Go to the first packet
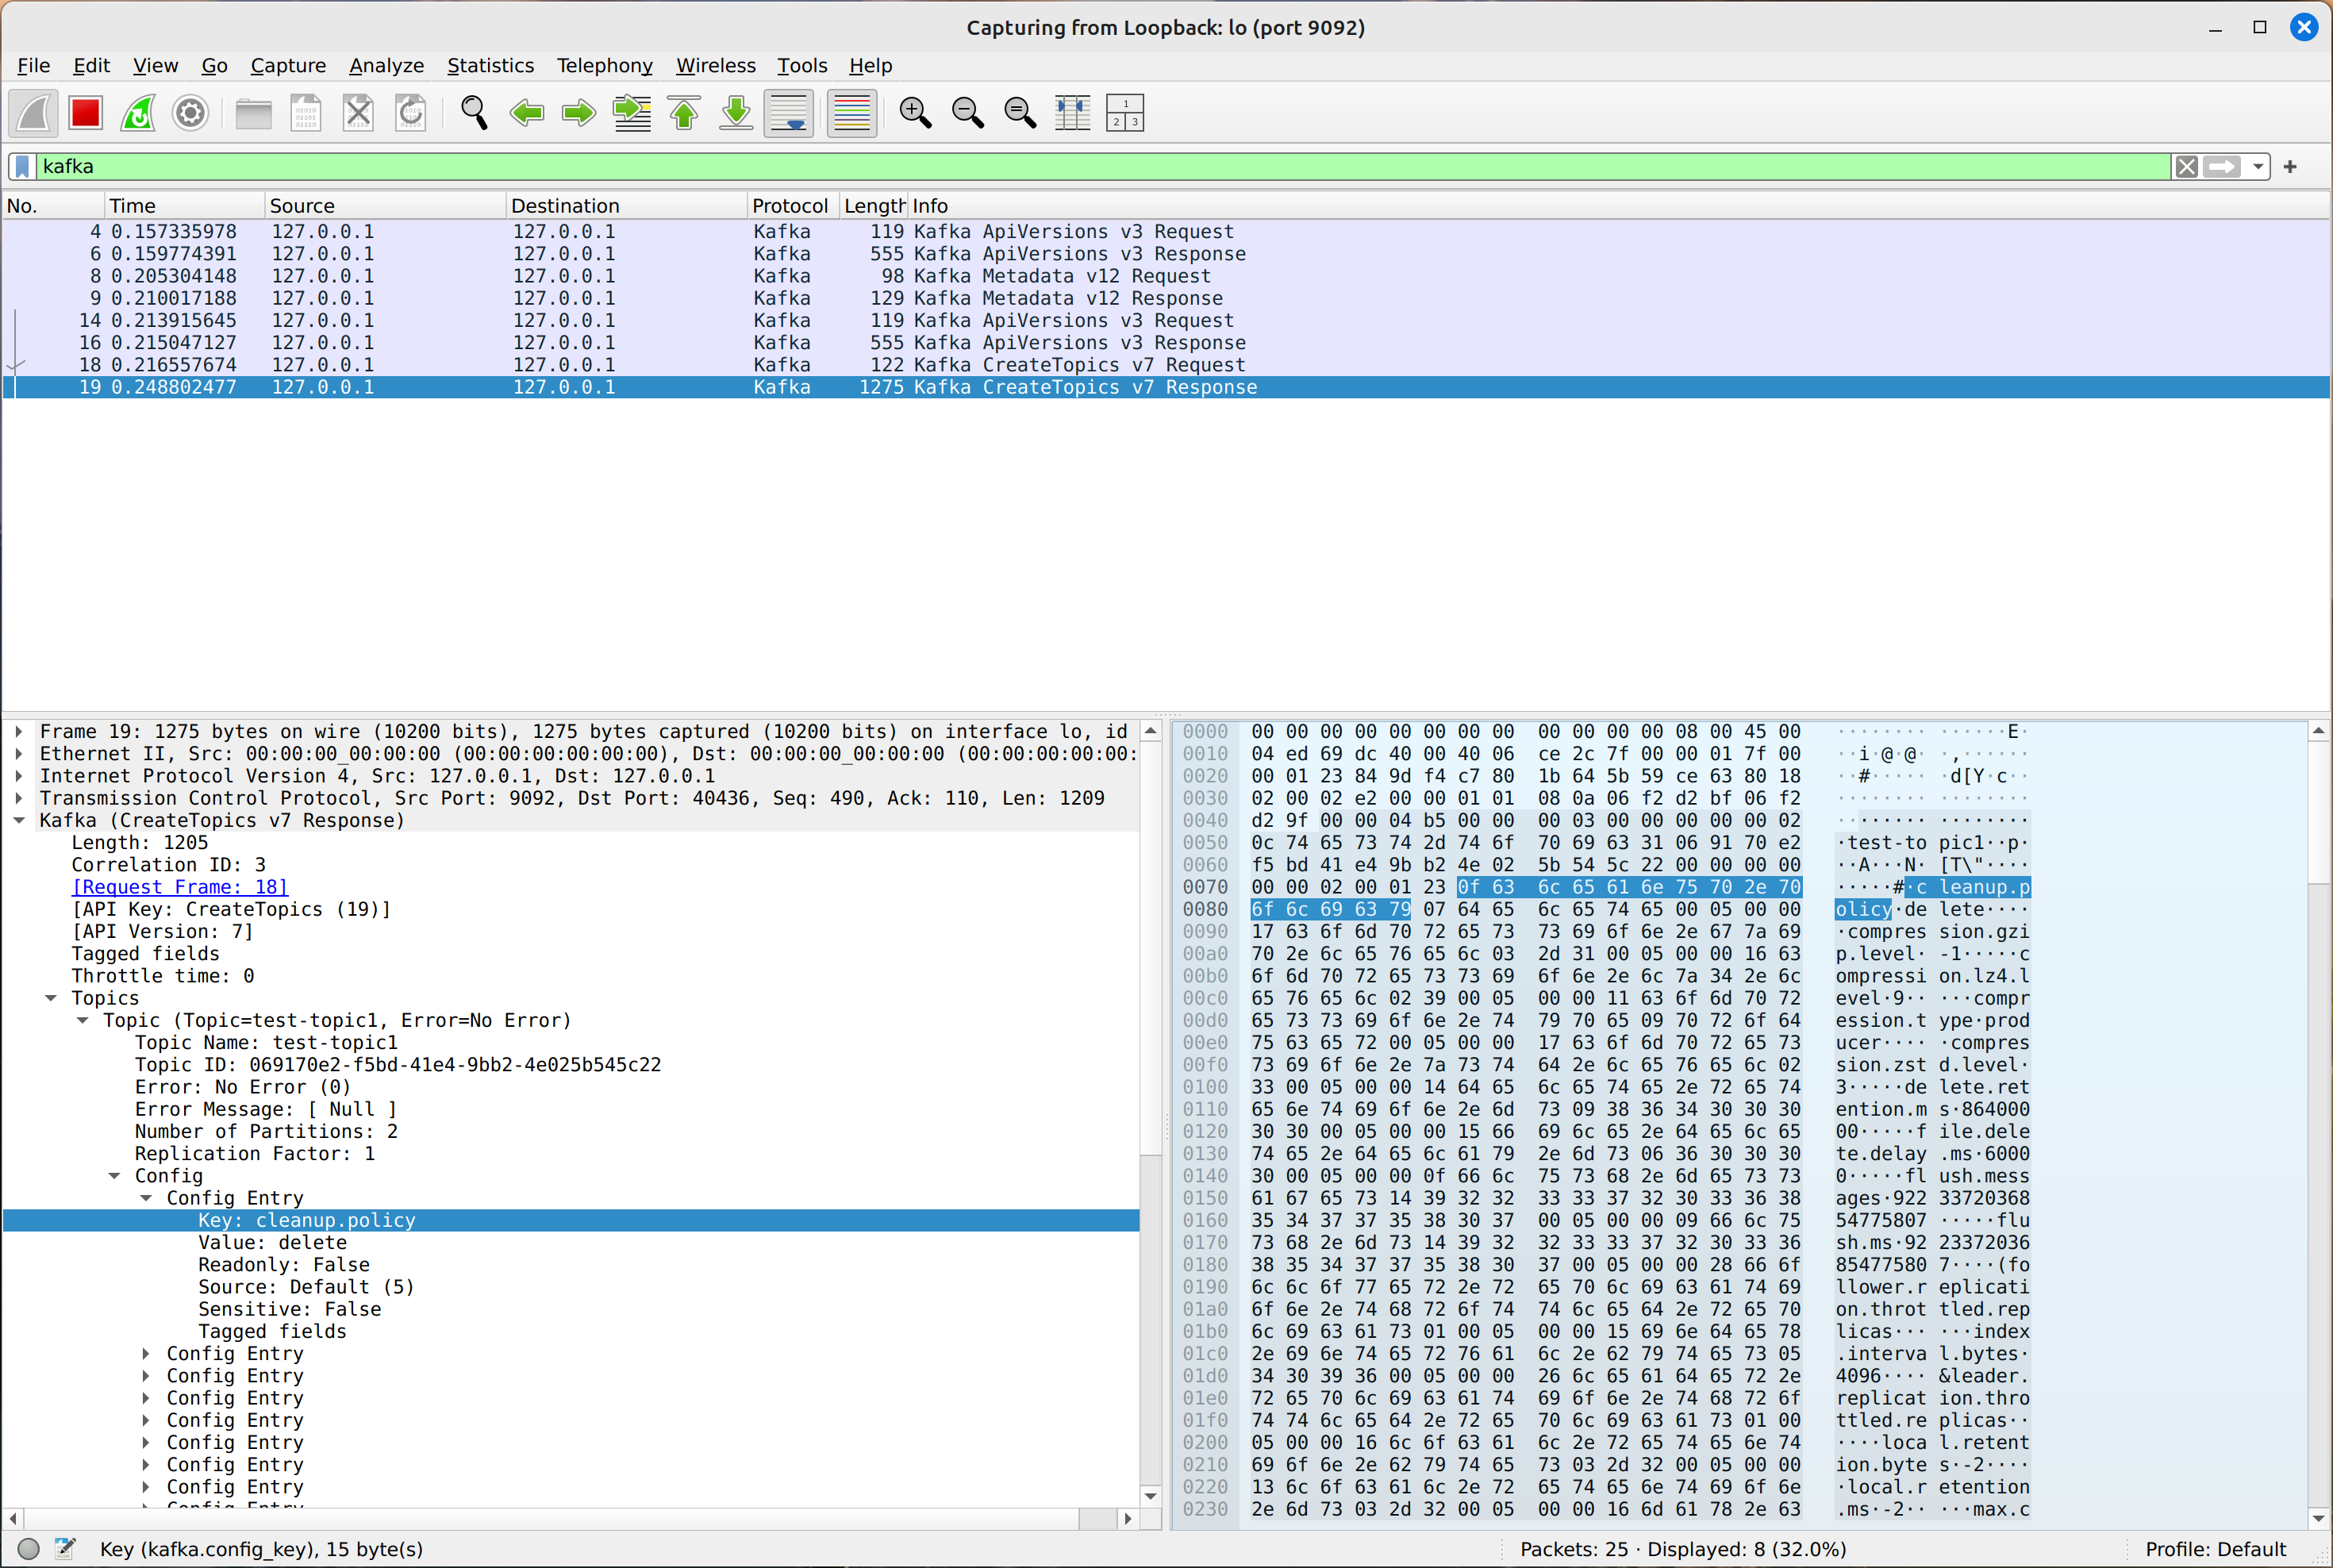 click(684, 113)
